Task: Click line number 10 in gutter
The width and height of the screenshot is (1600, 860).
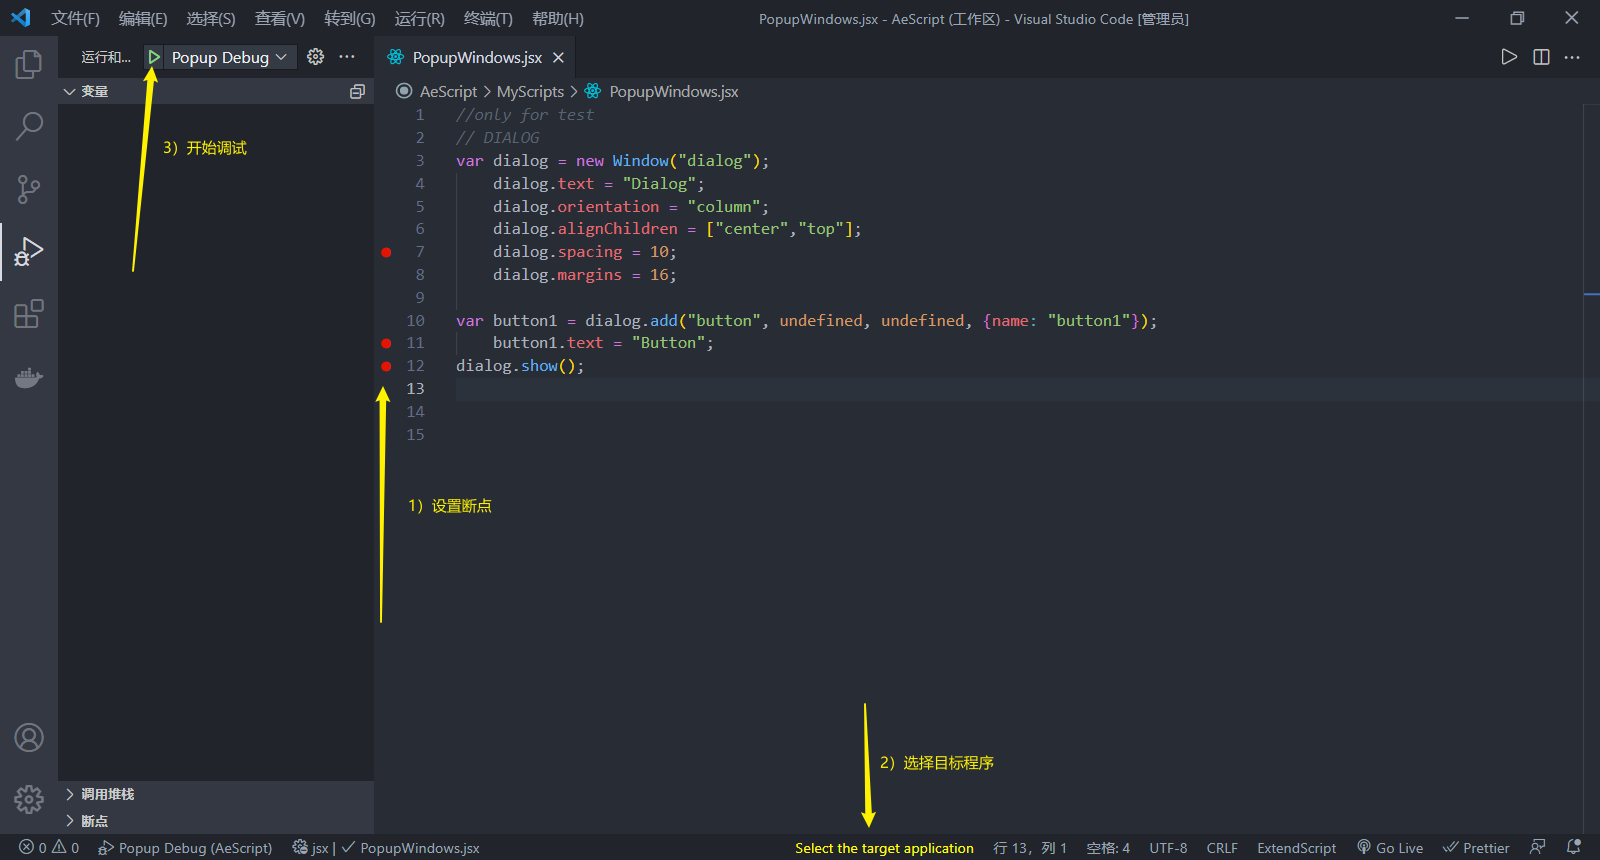Action: click(x=415, y=320)
